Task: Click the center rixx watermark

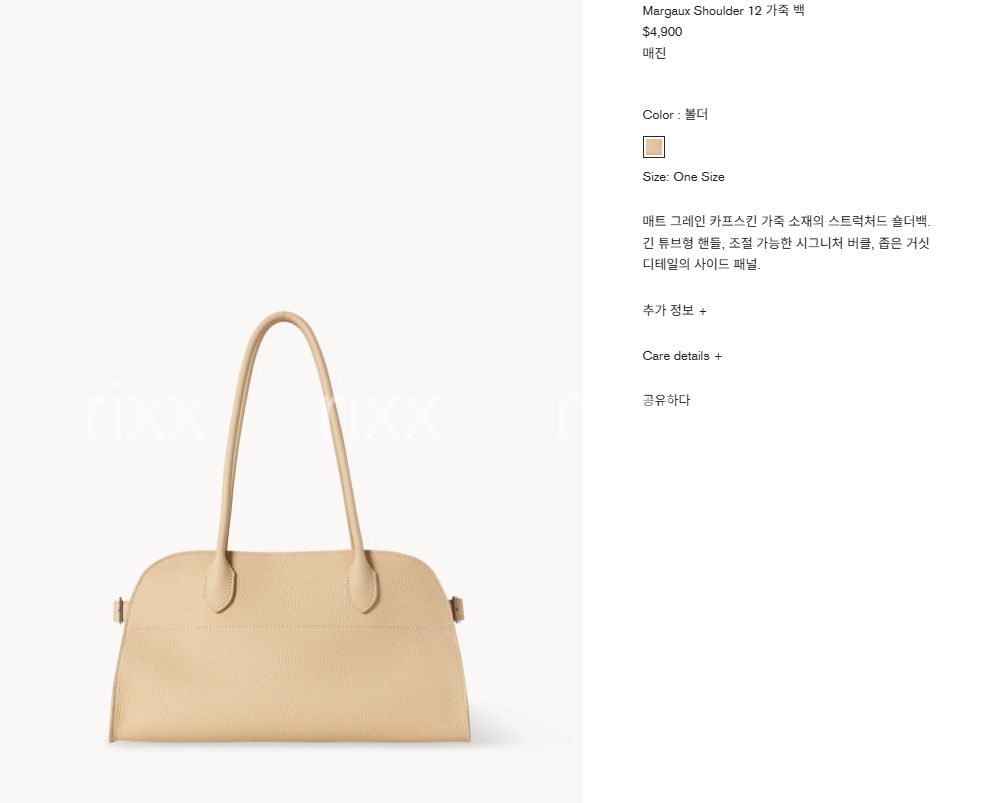Action: click(380, 410)
